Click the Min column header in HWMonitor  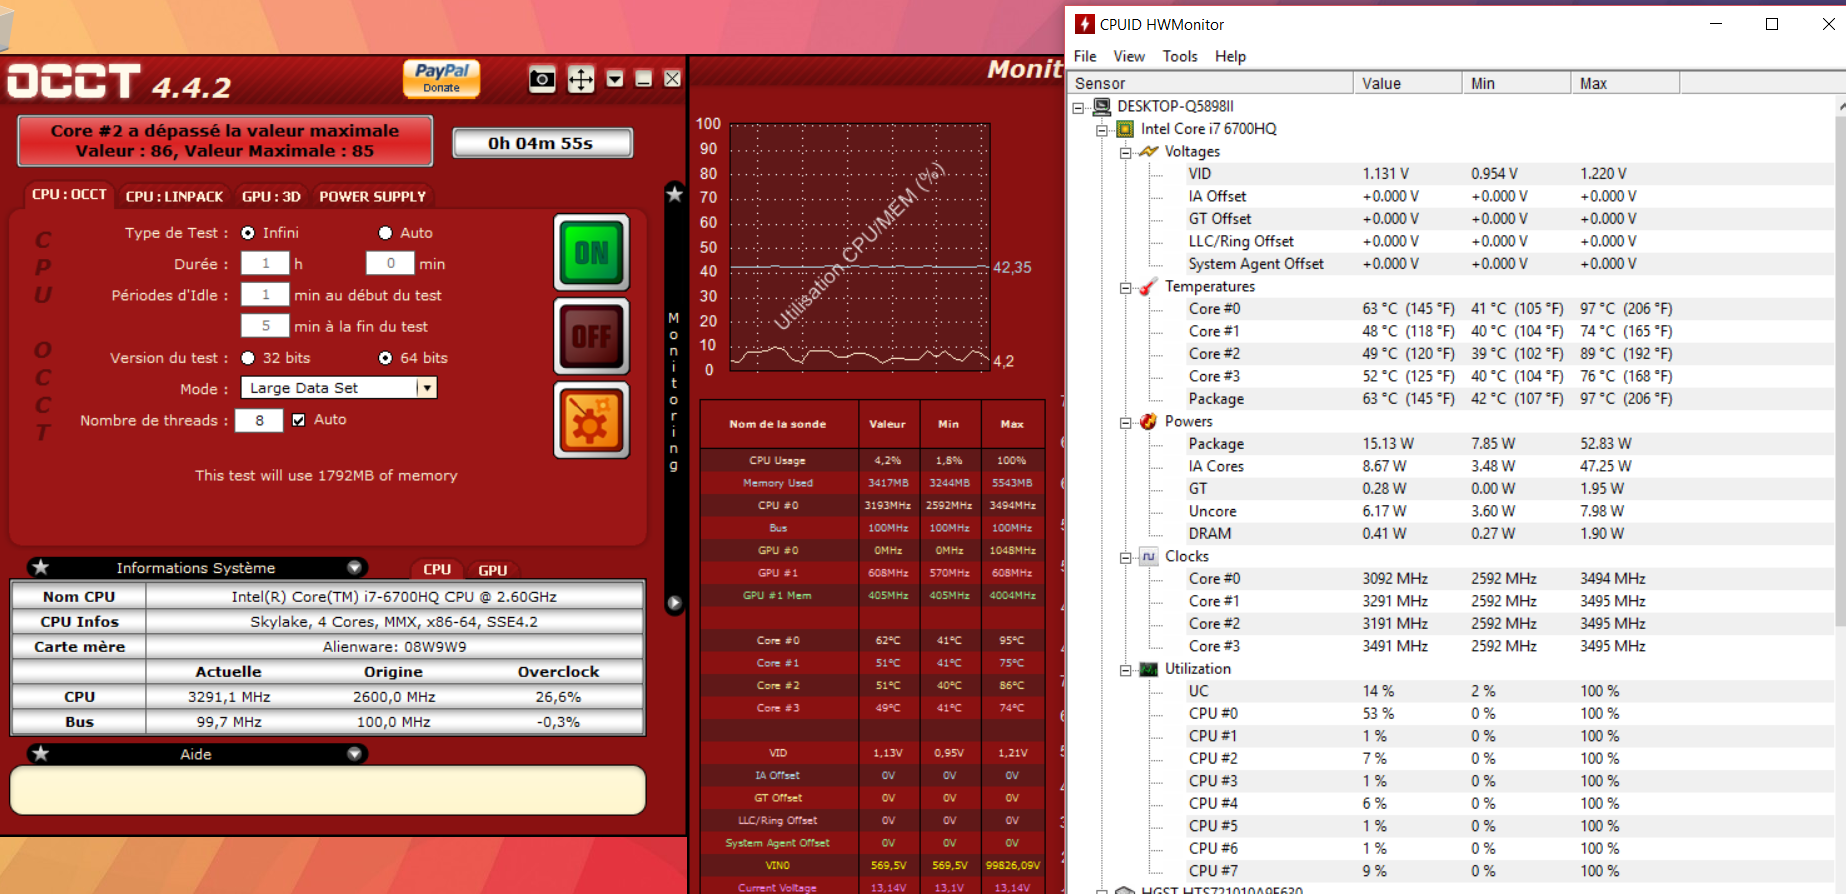tap(1516, 83)
